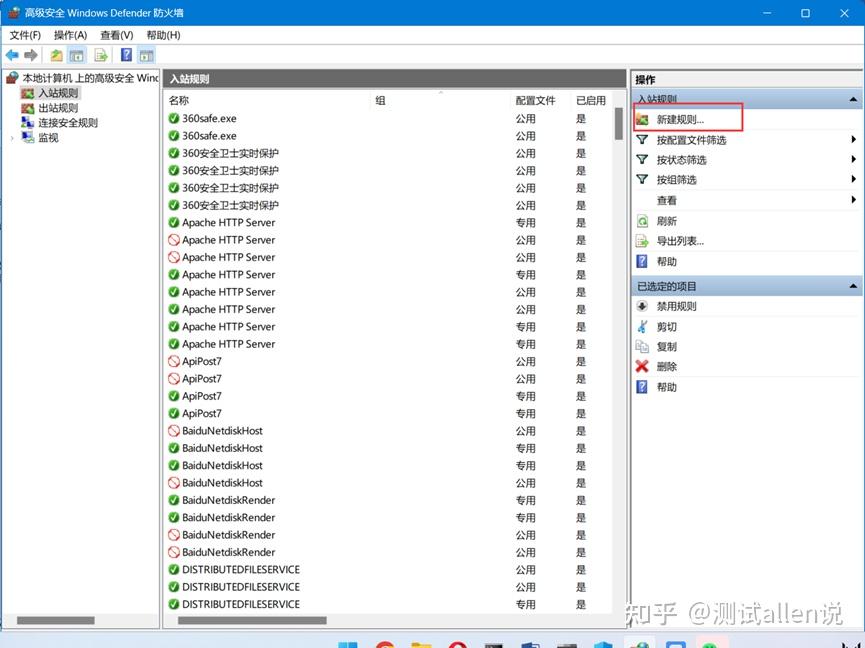Image resolution: width=865 pixels, height=648 pixels.
Task: Click the left tree pane horizontal scrollbar
Action: pyautogui.click(x=56, y=620)
